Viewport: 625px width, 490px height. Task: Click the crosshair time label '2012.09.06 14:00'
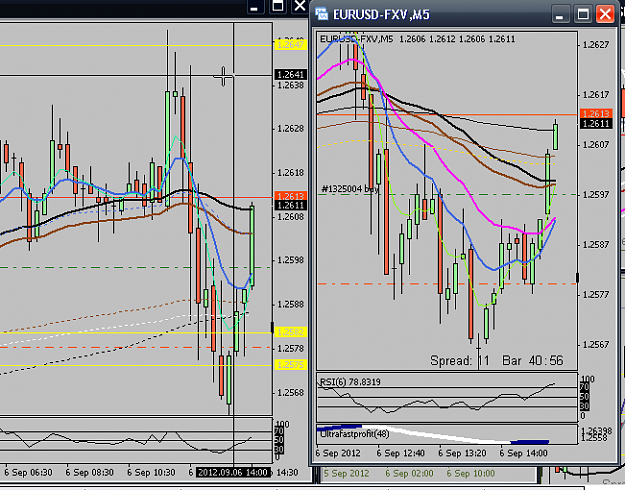tap(233, 472)
